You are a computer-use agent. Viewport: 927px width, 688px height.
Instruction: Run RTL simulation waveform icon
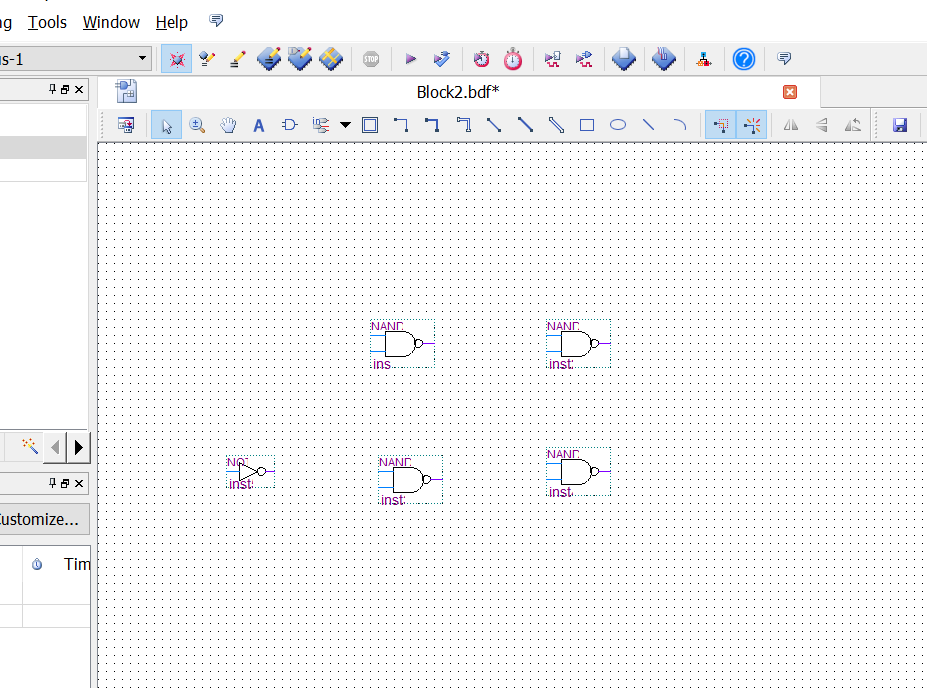point(552,59)
